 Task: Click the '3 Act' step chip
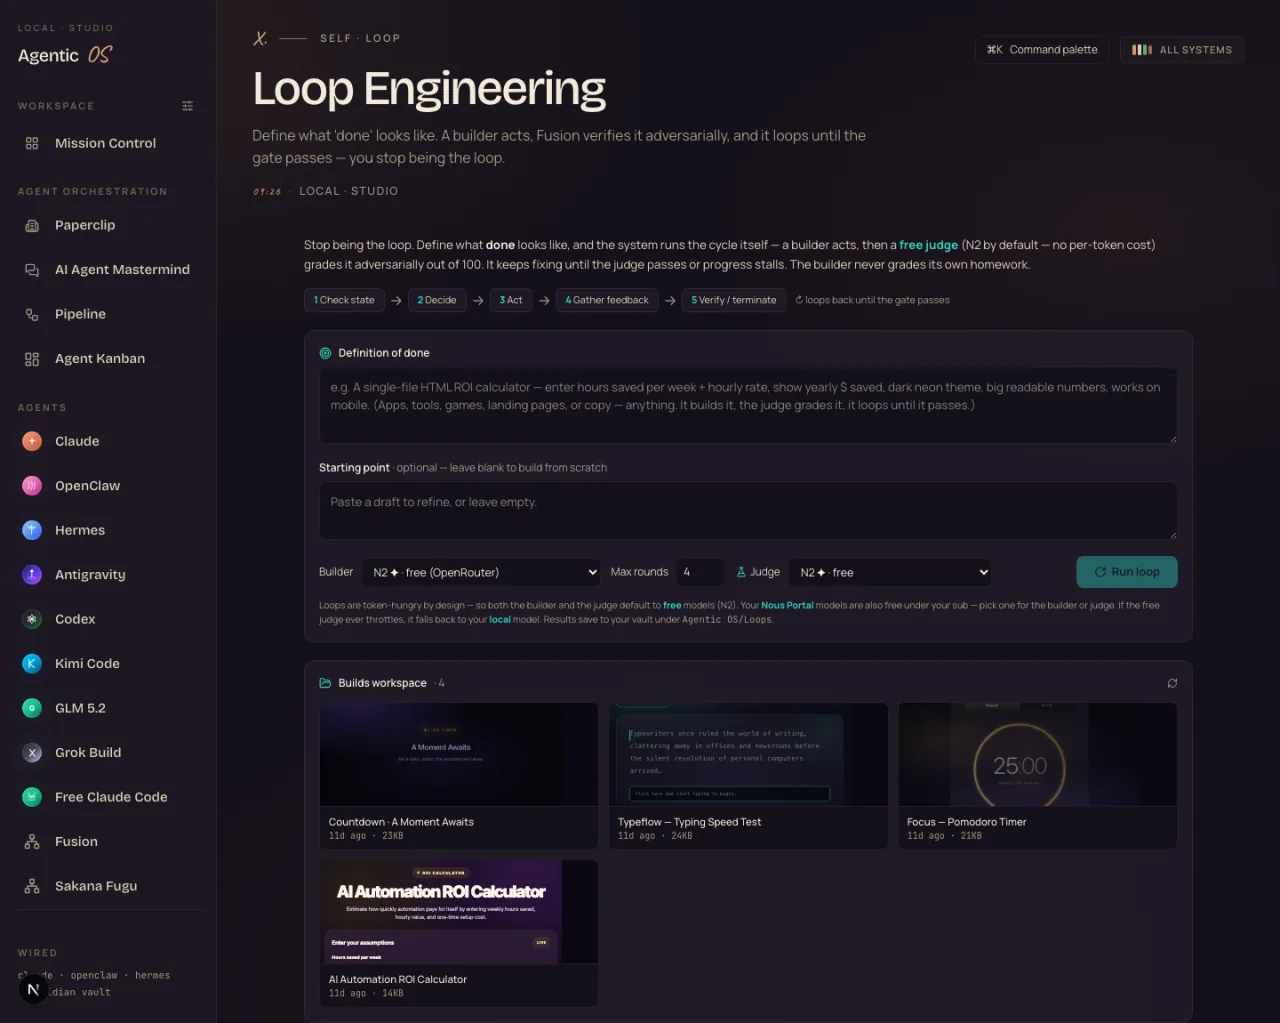[511, 300]
